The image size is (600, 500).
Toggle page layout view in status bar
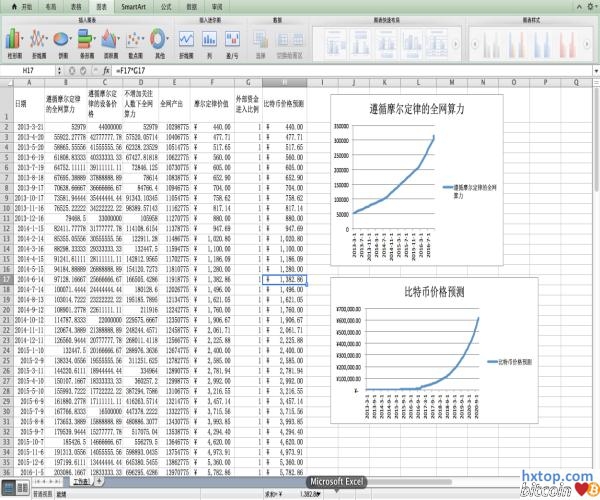pyautogui.click(x=21, y=482)
